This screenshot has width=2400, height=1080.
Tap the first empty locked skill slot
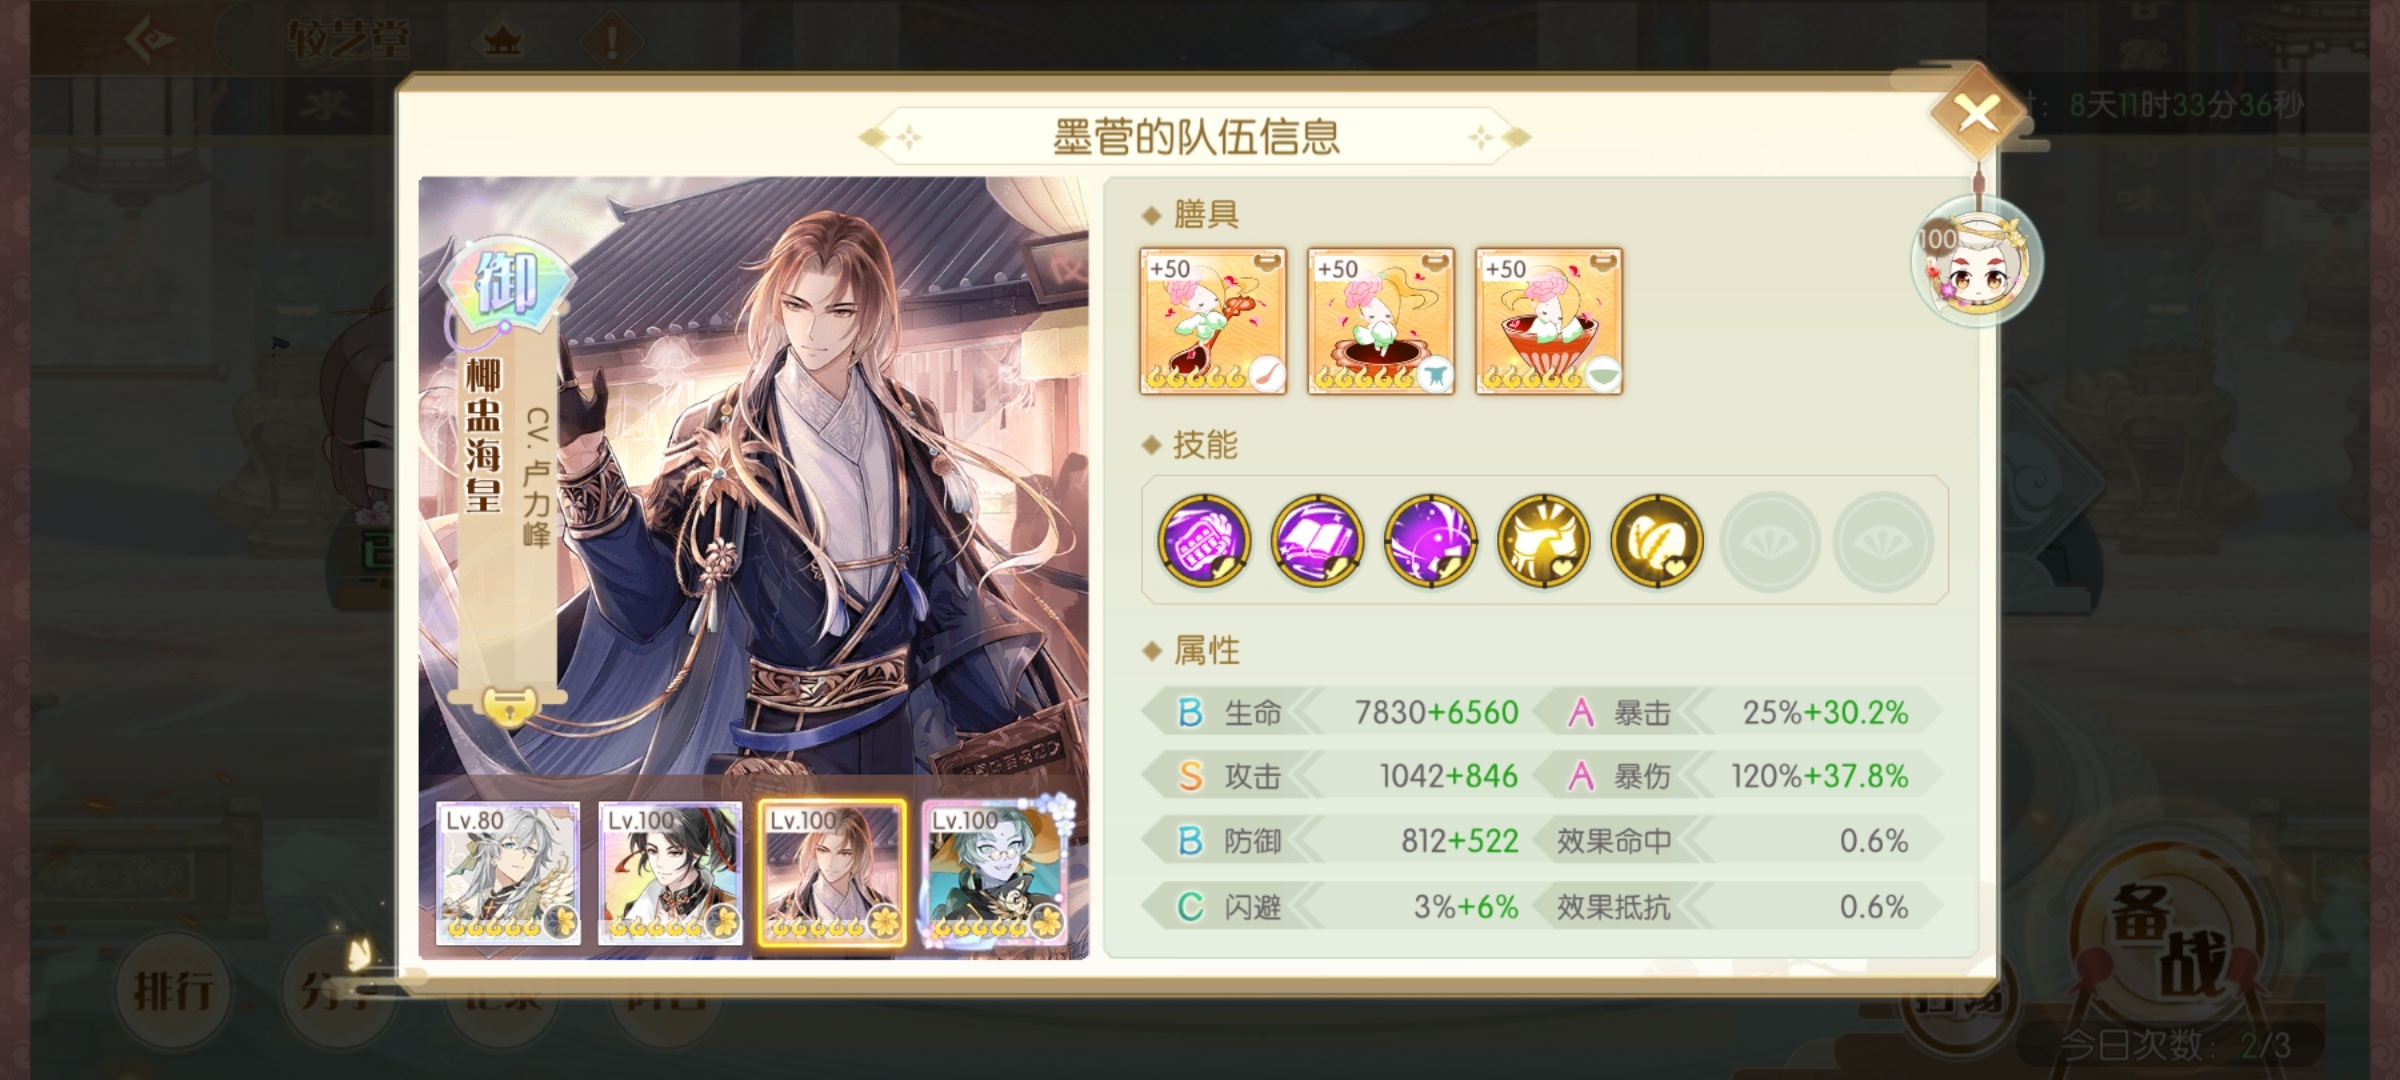click(1769, 541)
